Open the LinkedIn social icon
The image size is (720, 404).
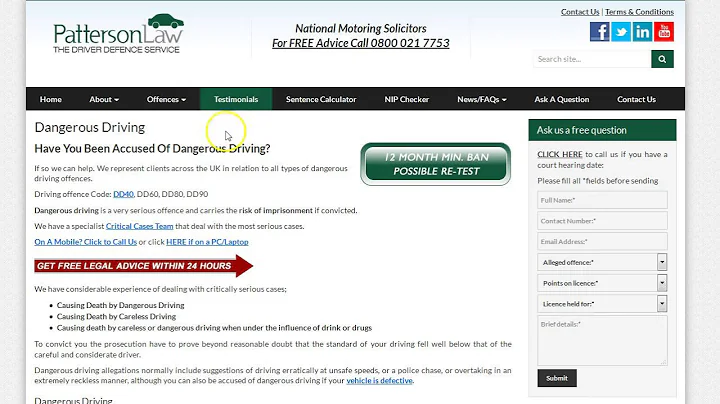coord(642,32)
